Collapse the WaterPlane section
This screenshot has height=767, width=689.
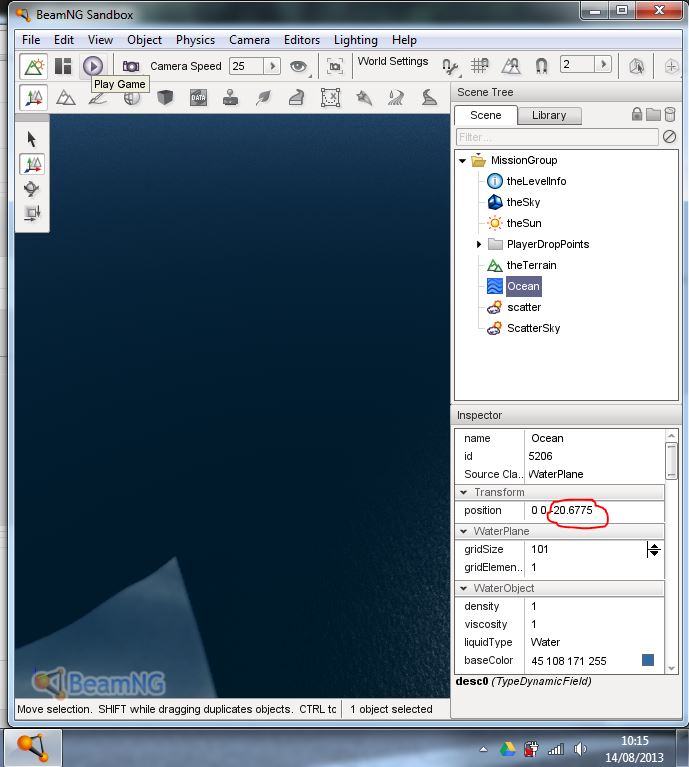point(464,531)
